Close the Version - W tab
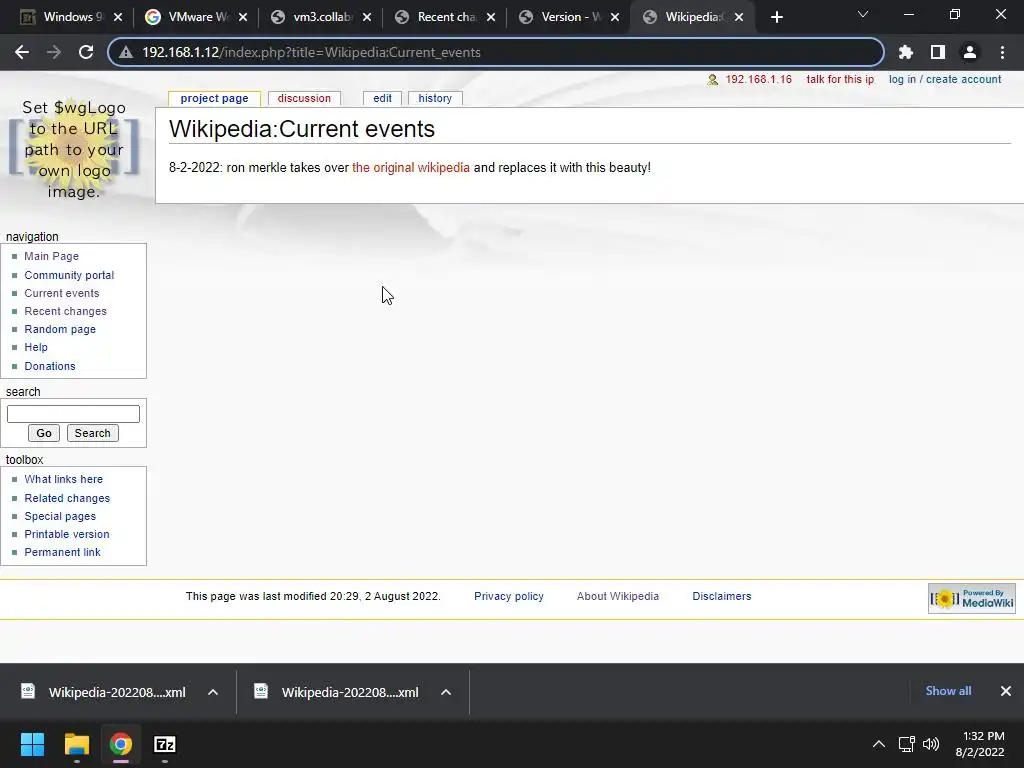 click(x=615, y=17)
